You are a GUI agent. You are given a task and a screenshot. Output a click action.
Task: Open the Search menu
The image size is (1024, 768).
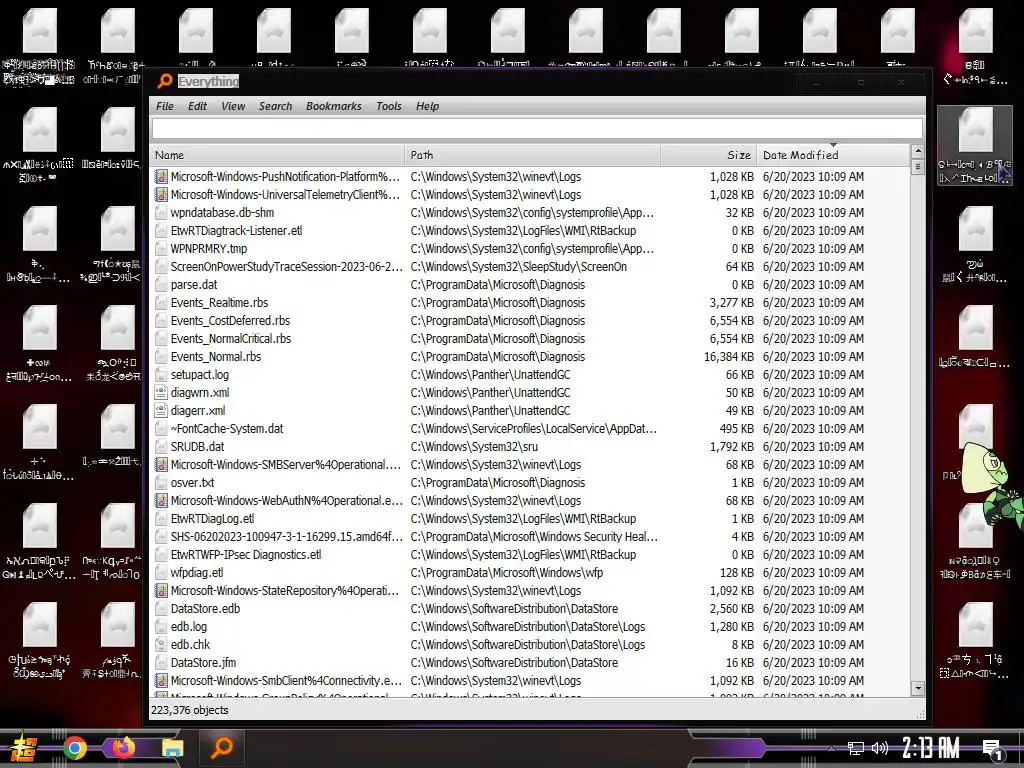pos(275,106)
